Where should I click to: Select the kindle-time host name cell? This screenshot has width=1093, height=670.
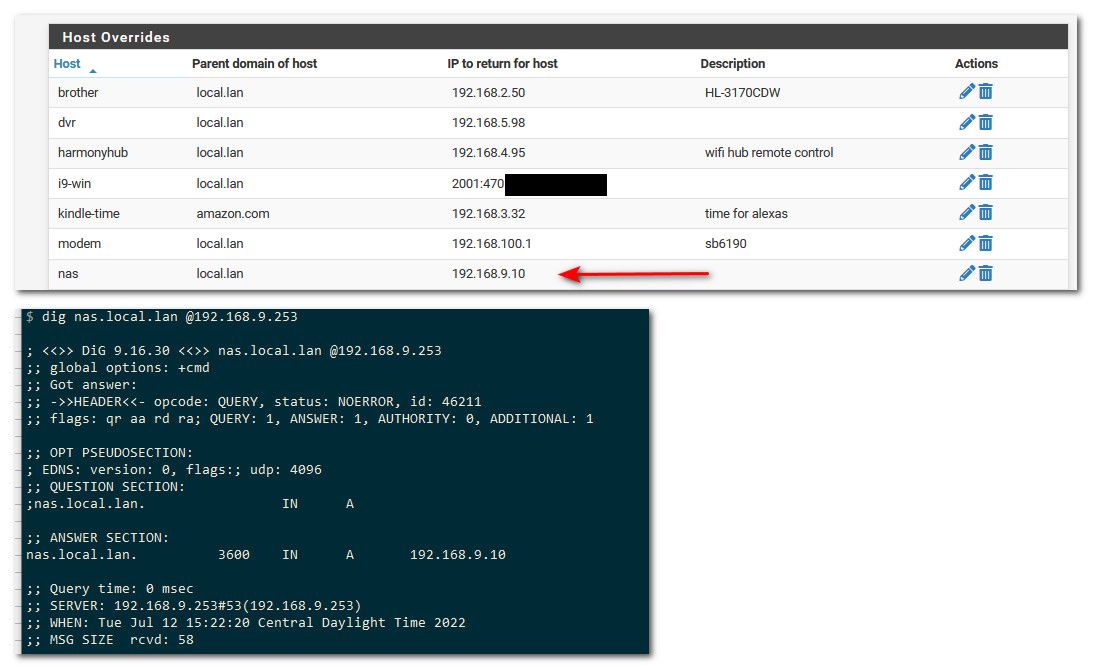pos(89,213)
